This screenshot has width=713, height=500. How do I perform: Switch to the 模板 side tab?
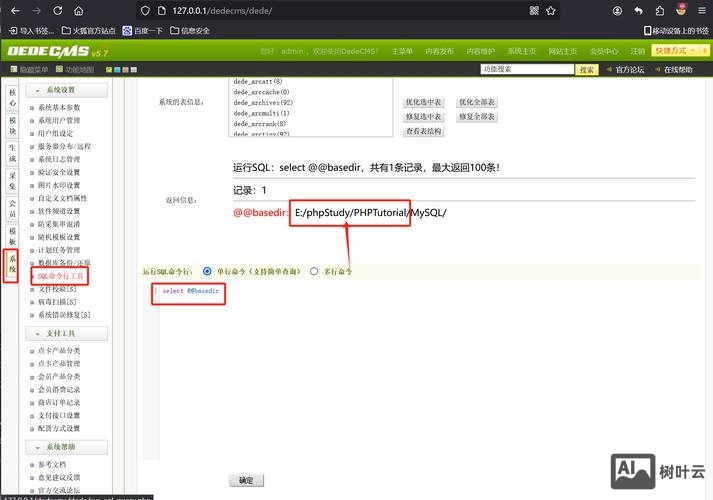[x=12, y=236]
